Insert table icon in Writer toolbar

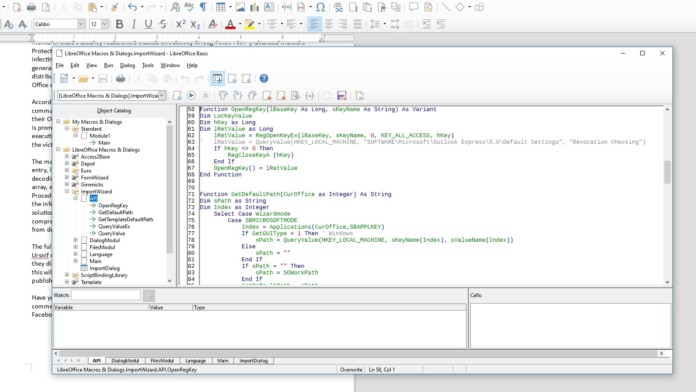pyautogui.click(x=220, y=7)
